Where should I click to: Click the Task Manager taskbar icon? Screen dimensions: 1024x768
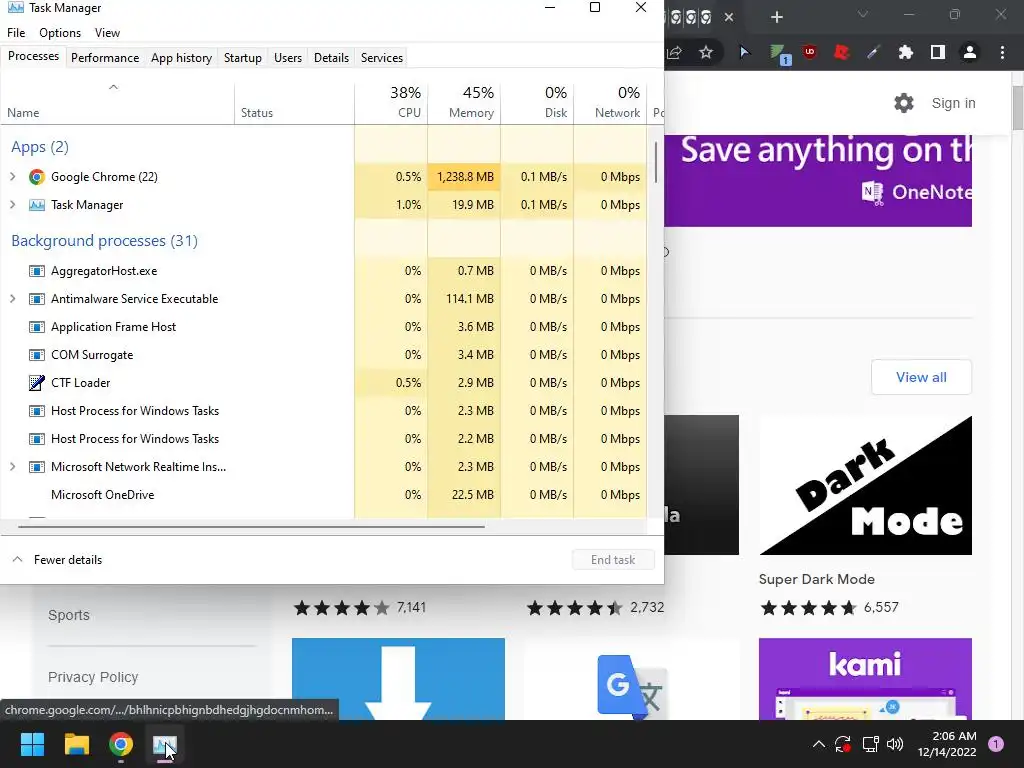pyautogui.click(x=165, y=744)
